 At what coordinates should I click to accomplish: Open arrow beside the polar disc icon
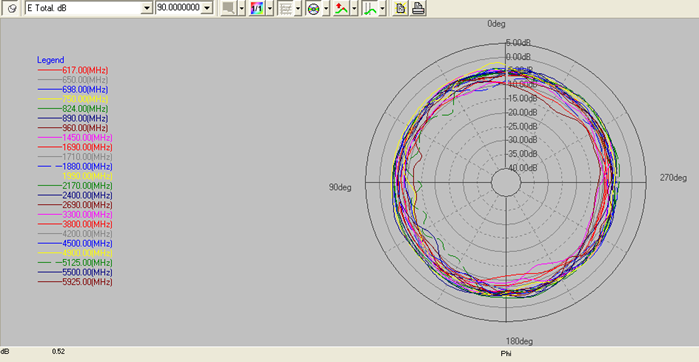click(326, 8)
